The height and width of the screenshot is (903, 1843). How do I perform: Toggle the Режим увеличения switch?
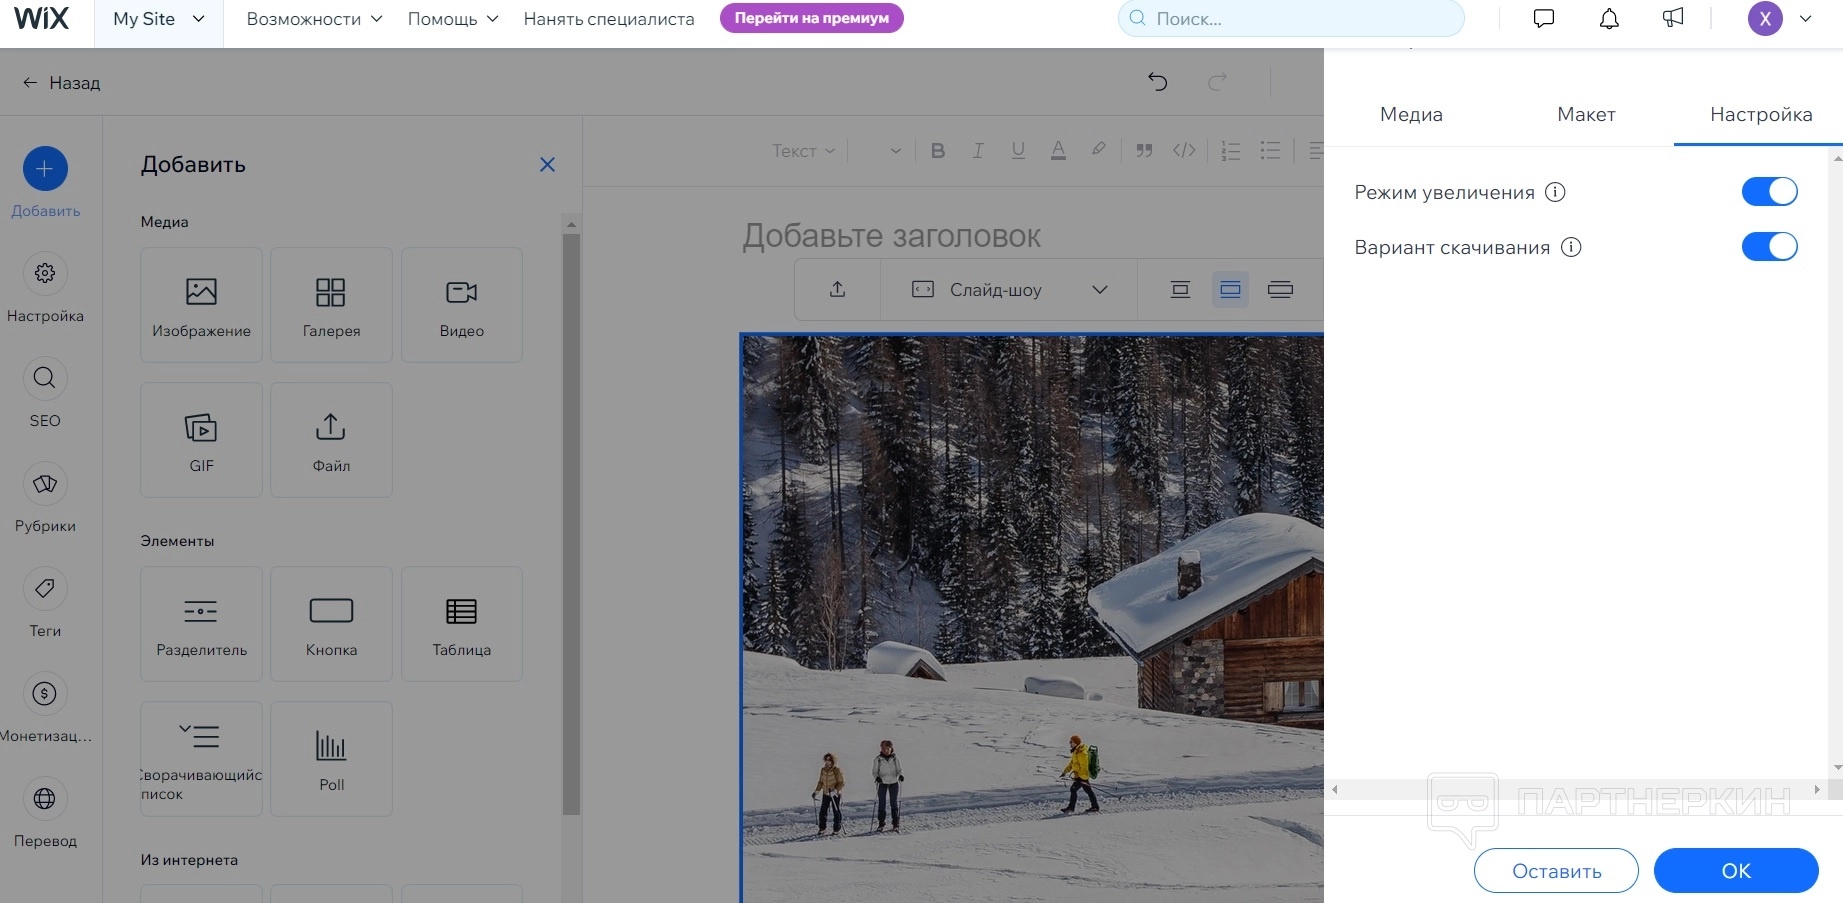pos(1769,192)
